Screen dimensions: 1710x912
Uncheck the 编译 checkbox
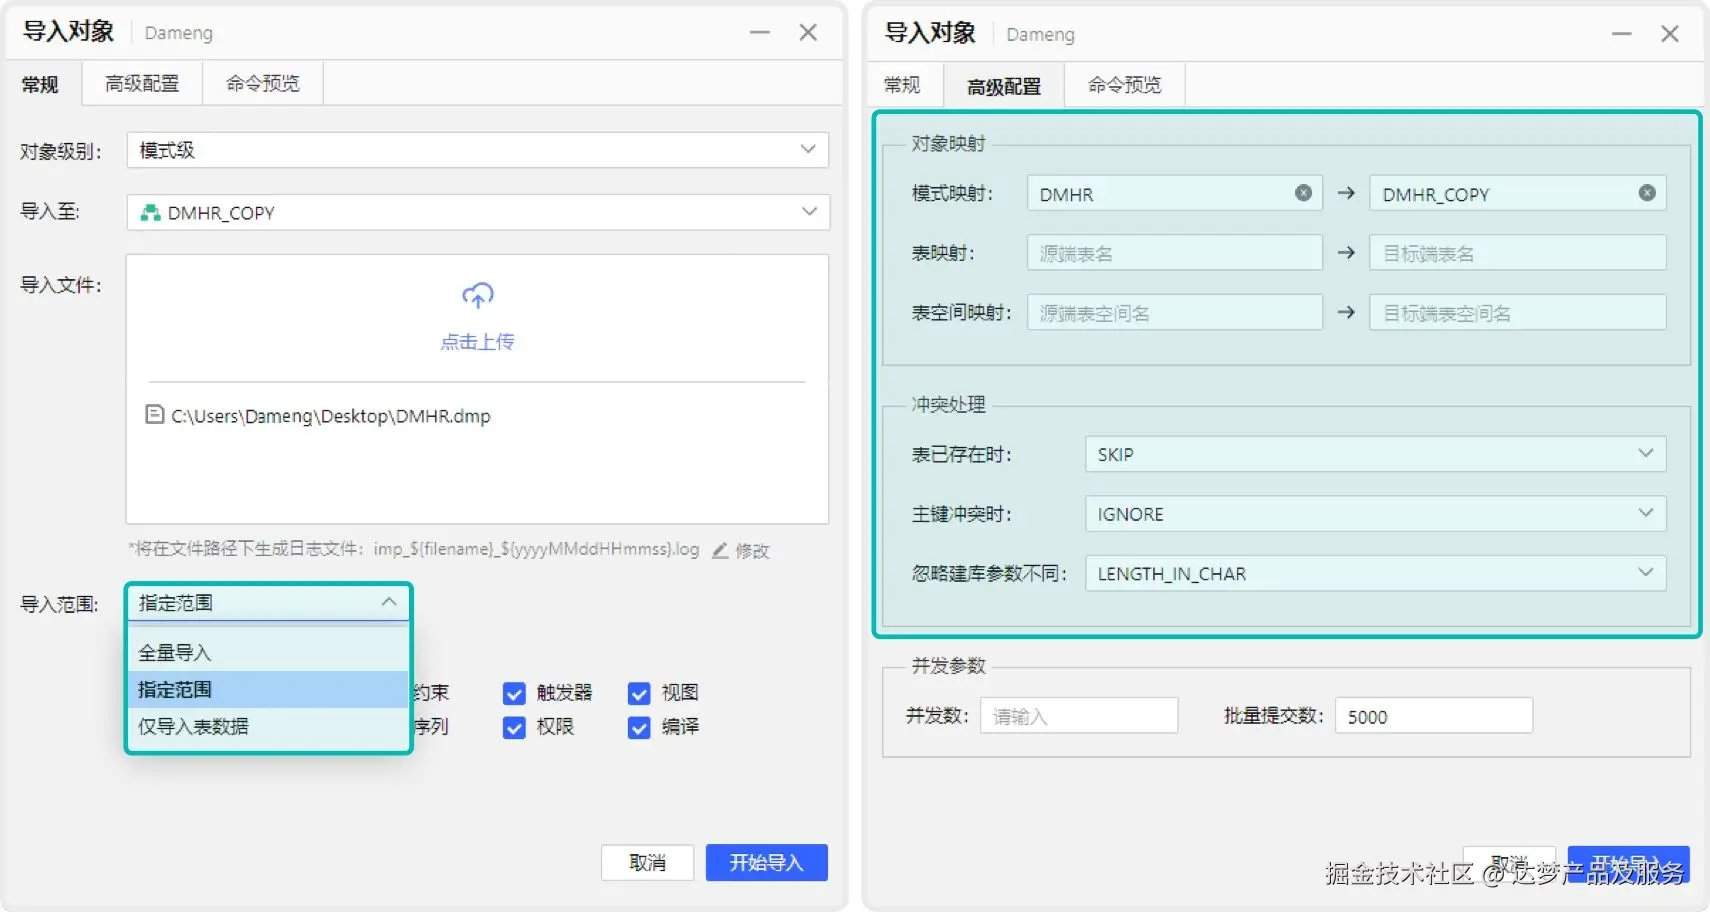(639, 727)
